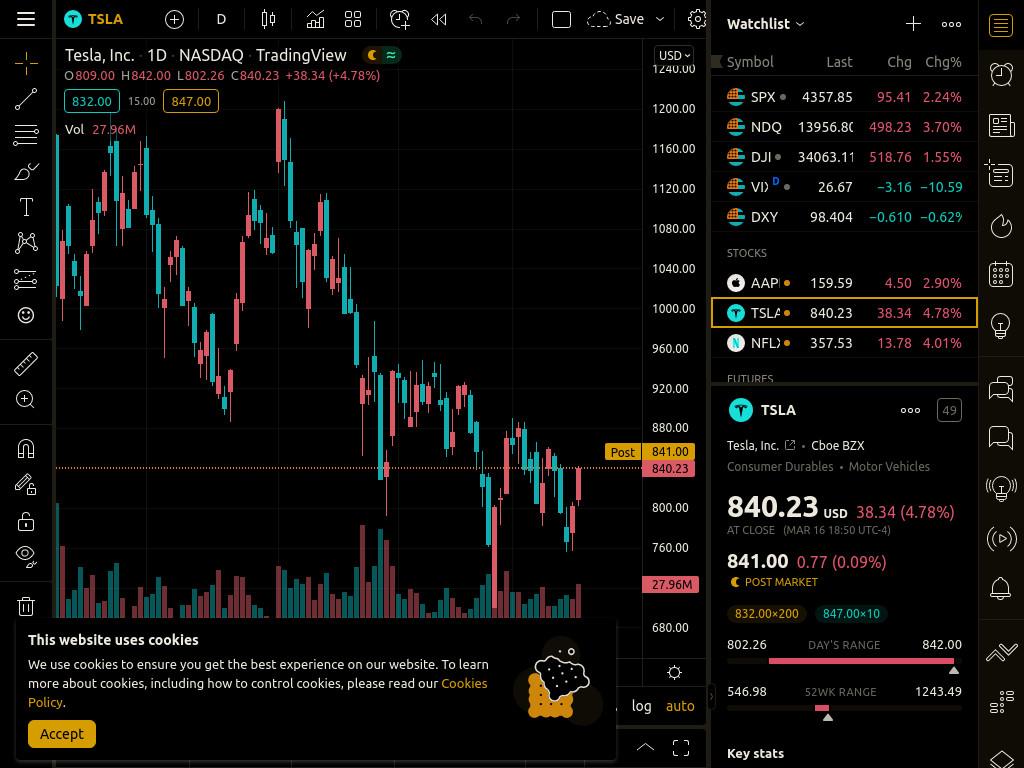Open the USD currency dropdown
The width and height of the screenshot is (1024, 768).
click(675, 56)
